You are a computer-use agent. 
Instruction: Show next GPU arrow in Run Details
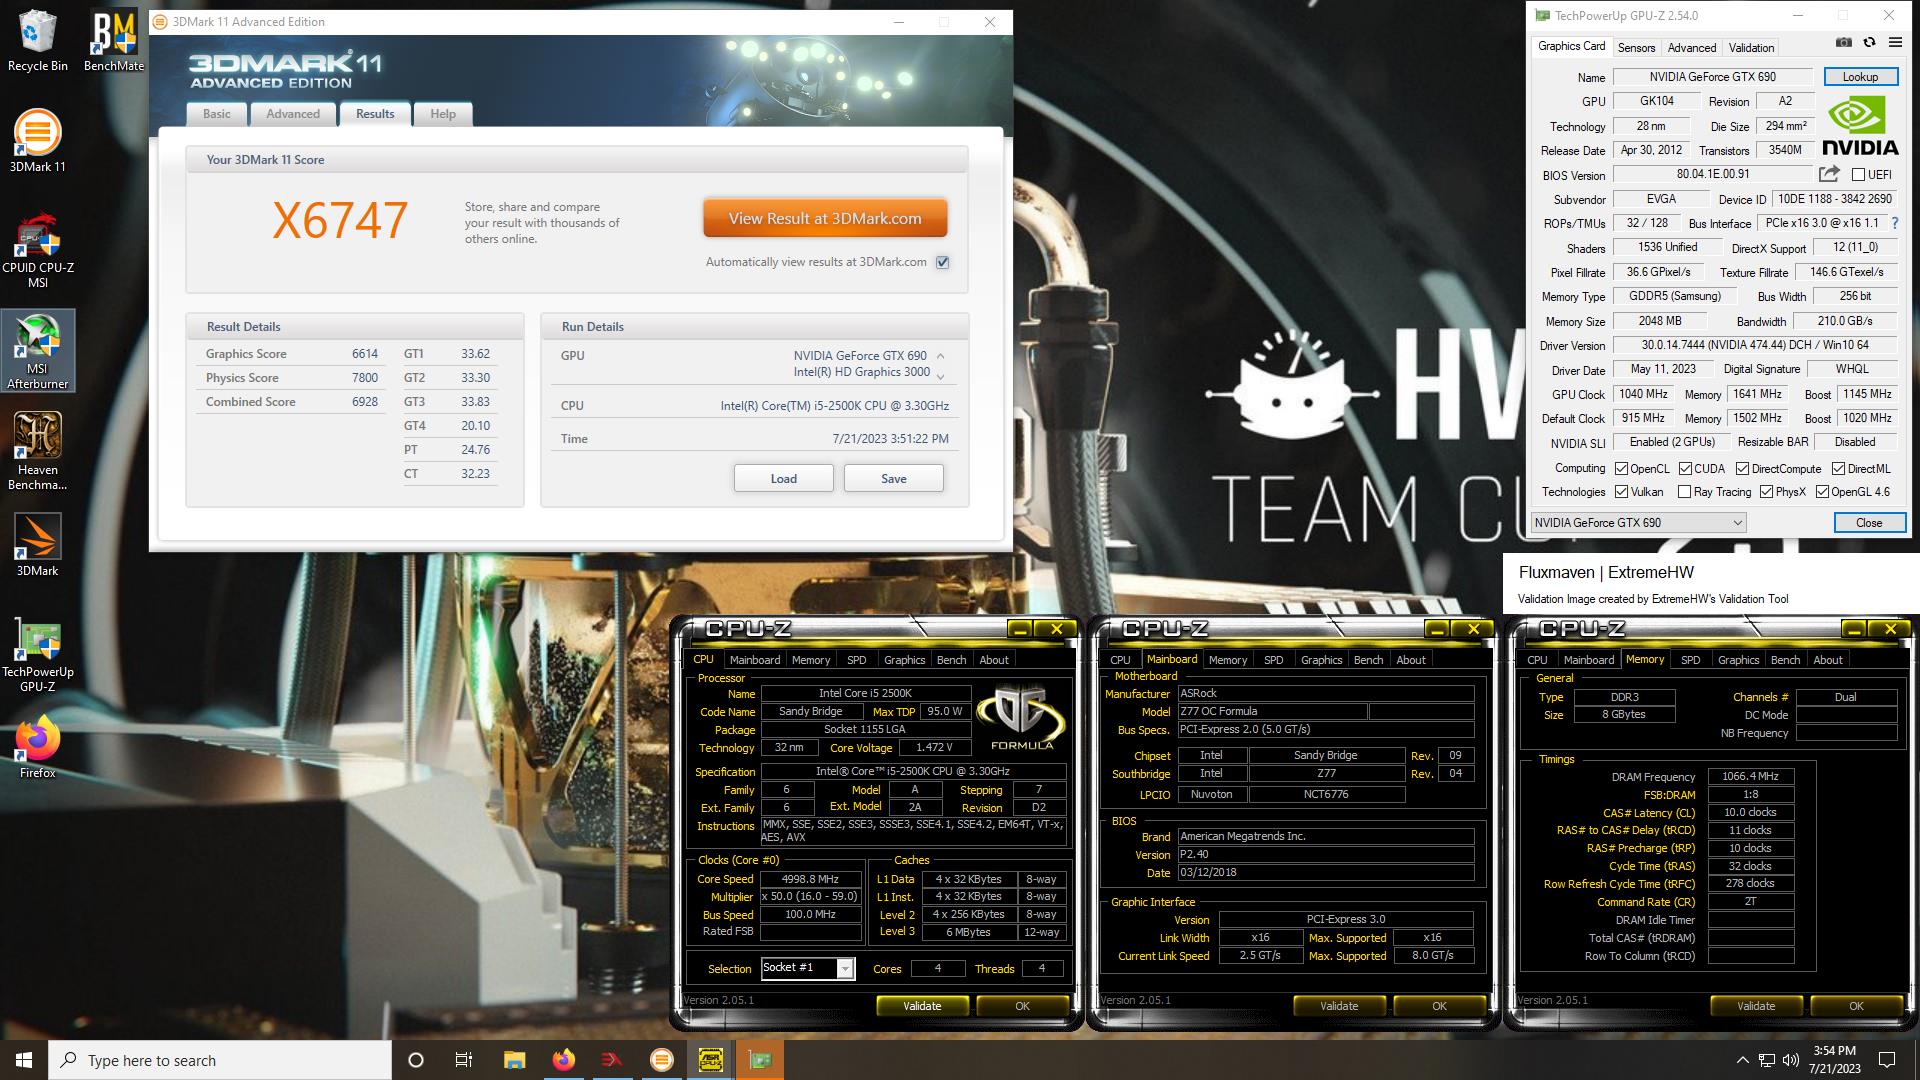(940, 377)
